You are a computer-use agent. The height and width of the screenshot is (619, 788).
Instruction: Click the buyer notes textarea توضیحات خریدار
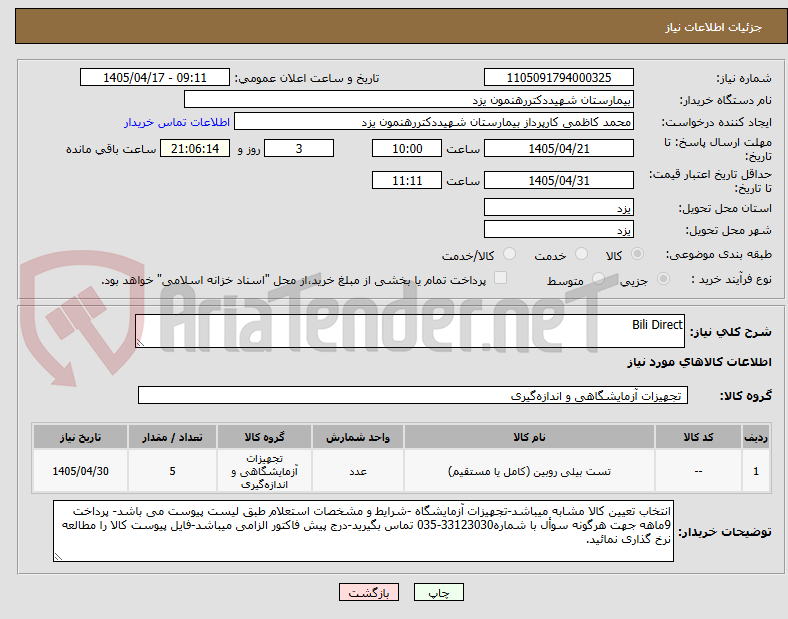363,531
